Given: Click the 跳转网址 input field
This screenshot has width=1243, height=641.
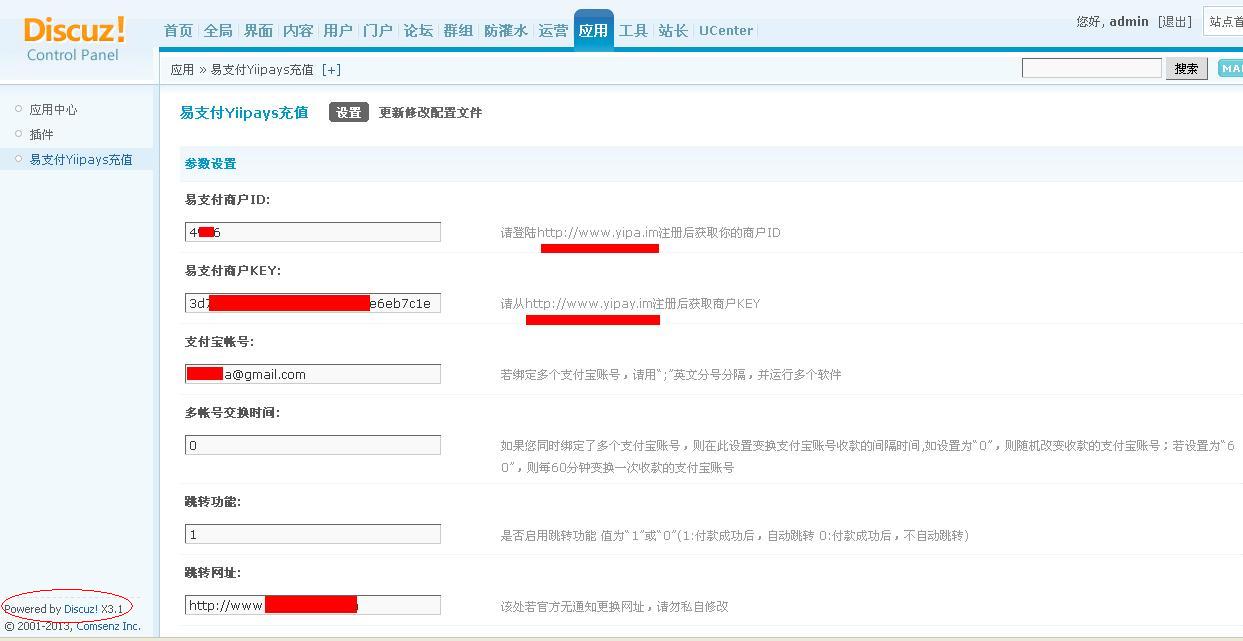Looking at the screenshot, I should 313,605.
